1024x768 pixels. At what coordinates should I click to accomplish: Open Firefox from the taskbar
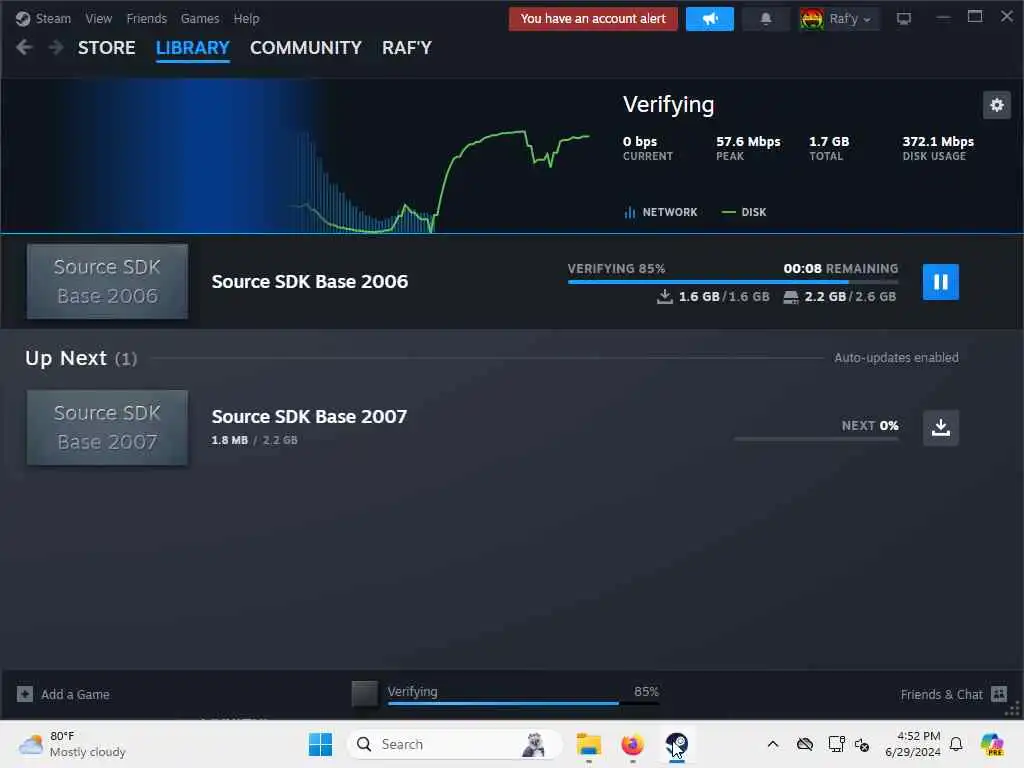632,744
